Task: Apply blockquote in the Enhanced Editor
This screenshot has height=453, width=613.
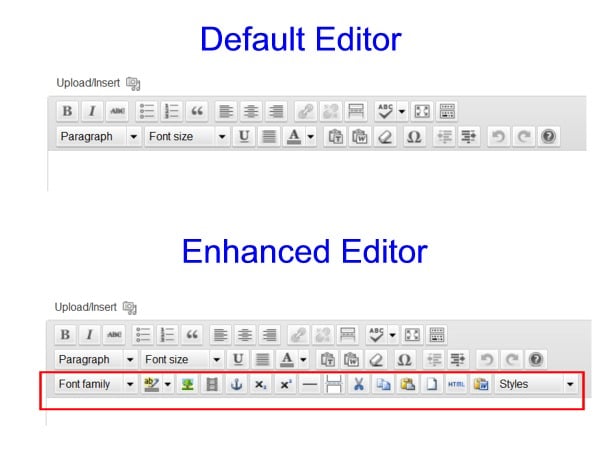Action: click(x=192, y=335)
